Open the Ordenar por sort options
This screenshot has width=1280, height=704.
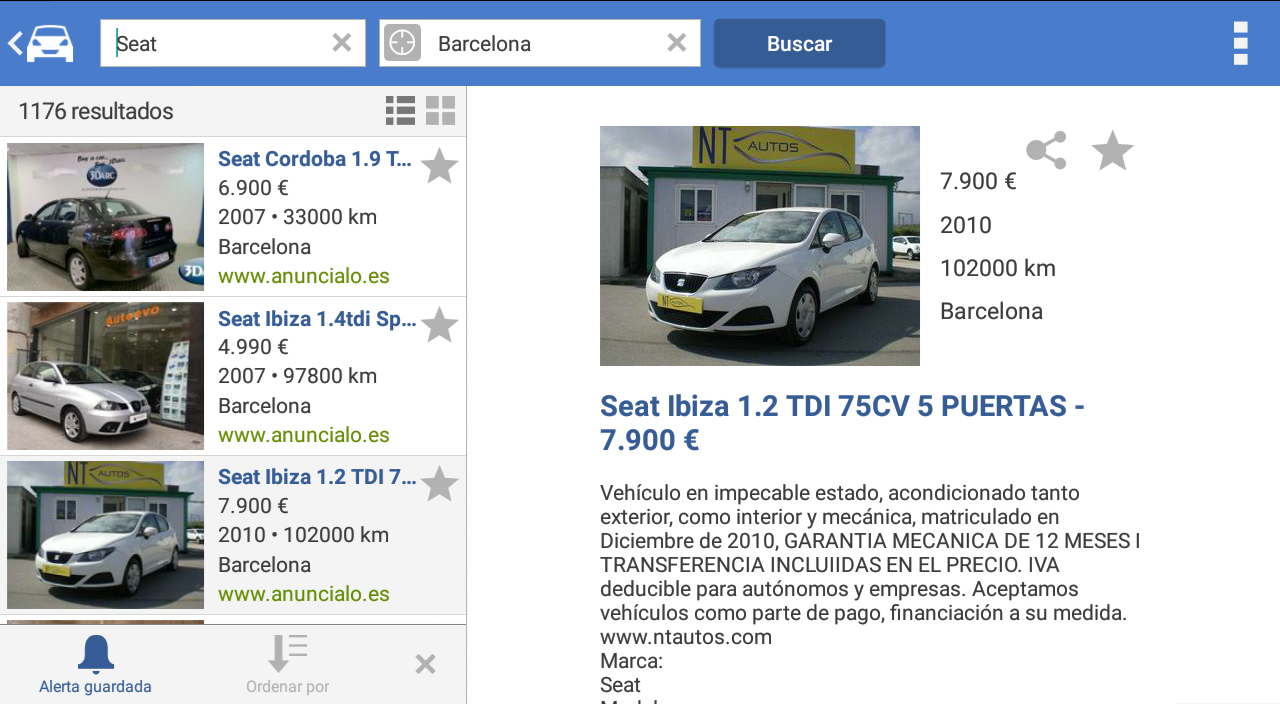point(287,665)
